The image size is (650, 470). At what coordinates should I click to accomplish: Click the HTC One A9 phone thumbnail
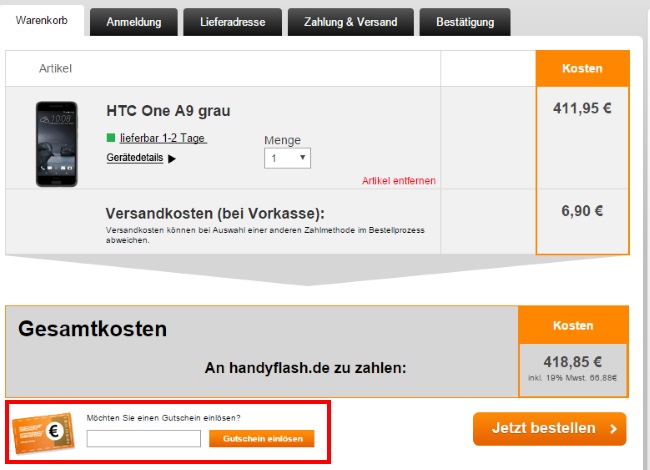point(57,144)
